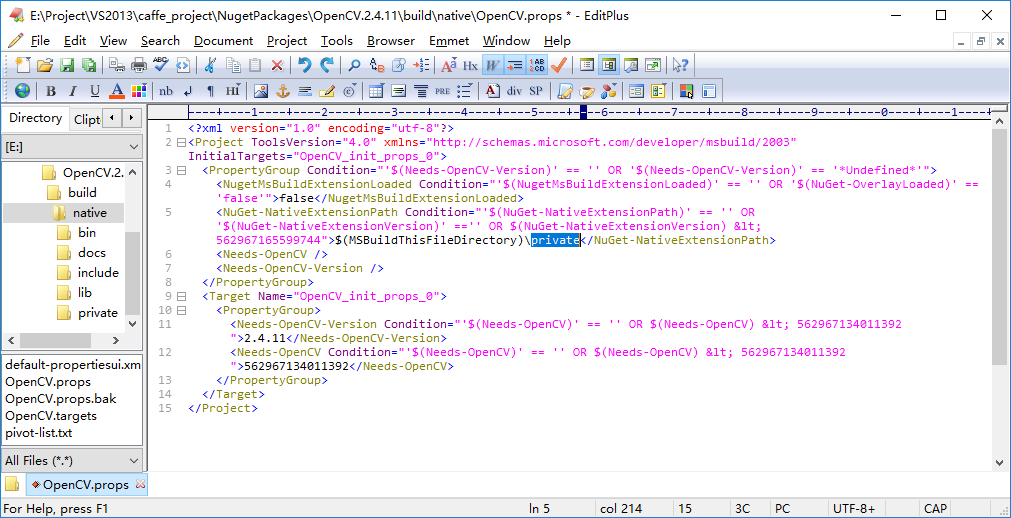Click the ruler column marker

point(583,112)
